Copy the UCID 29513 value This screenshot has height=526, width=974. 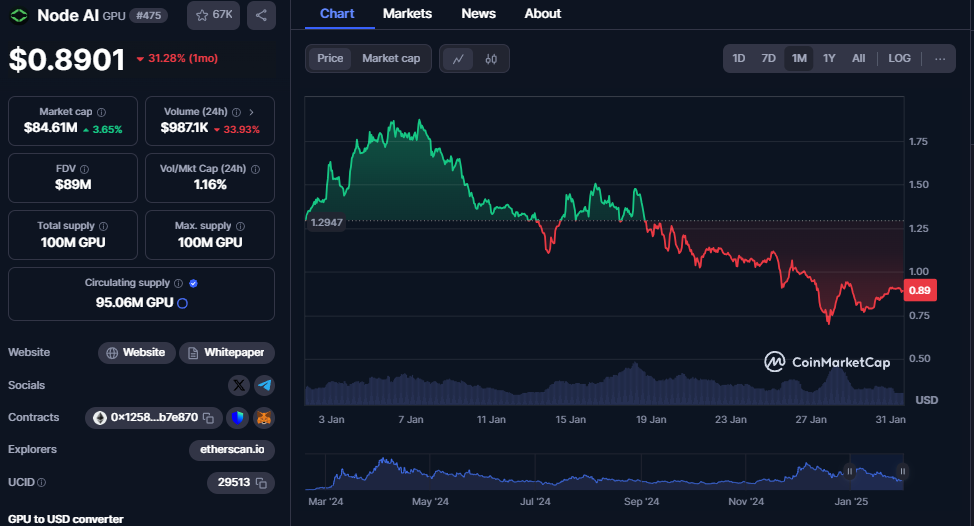pyautogui.click(x=261, y=483)
